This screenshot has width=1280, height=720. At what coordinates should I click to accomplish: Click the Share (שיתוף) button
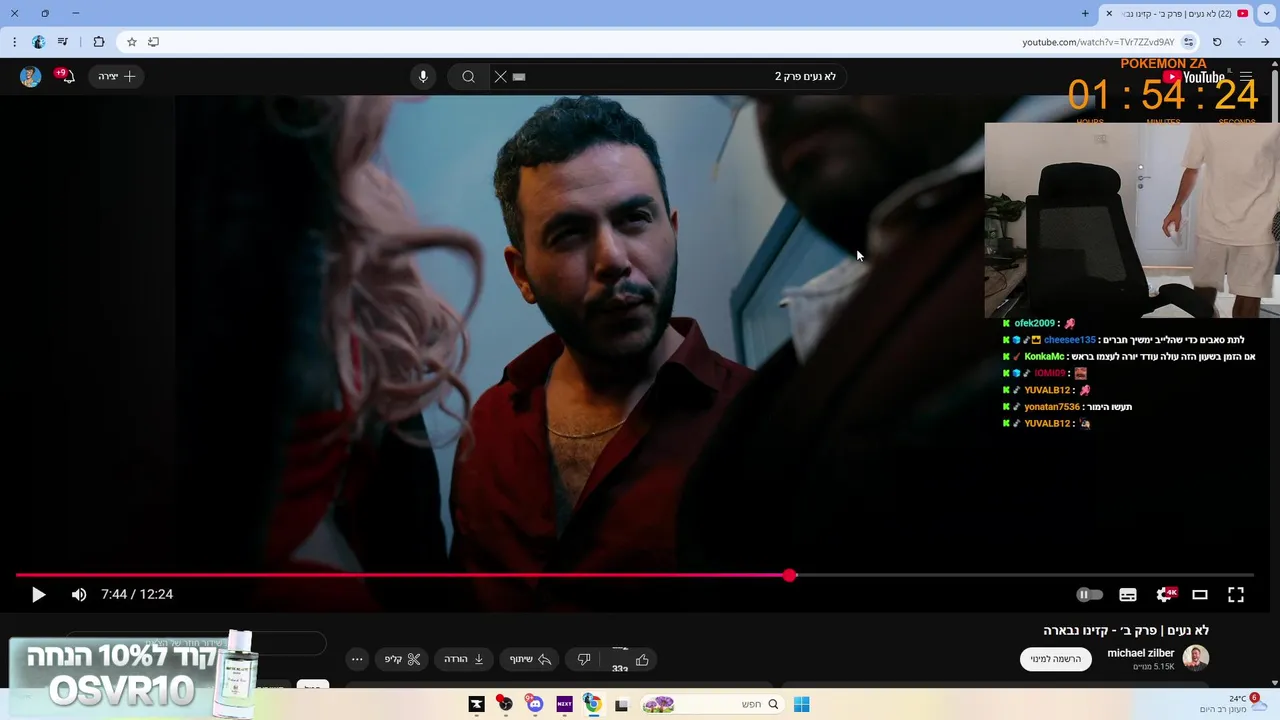[x=530, y=659]
